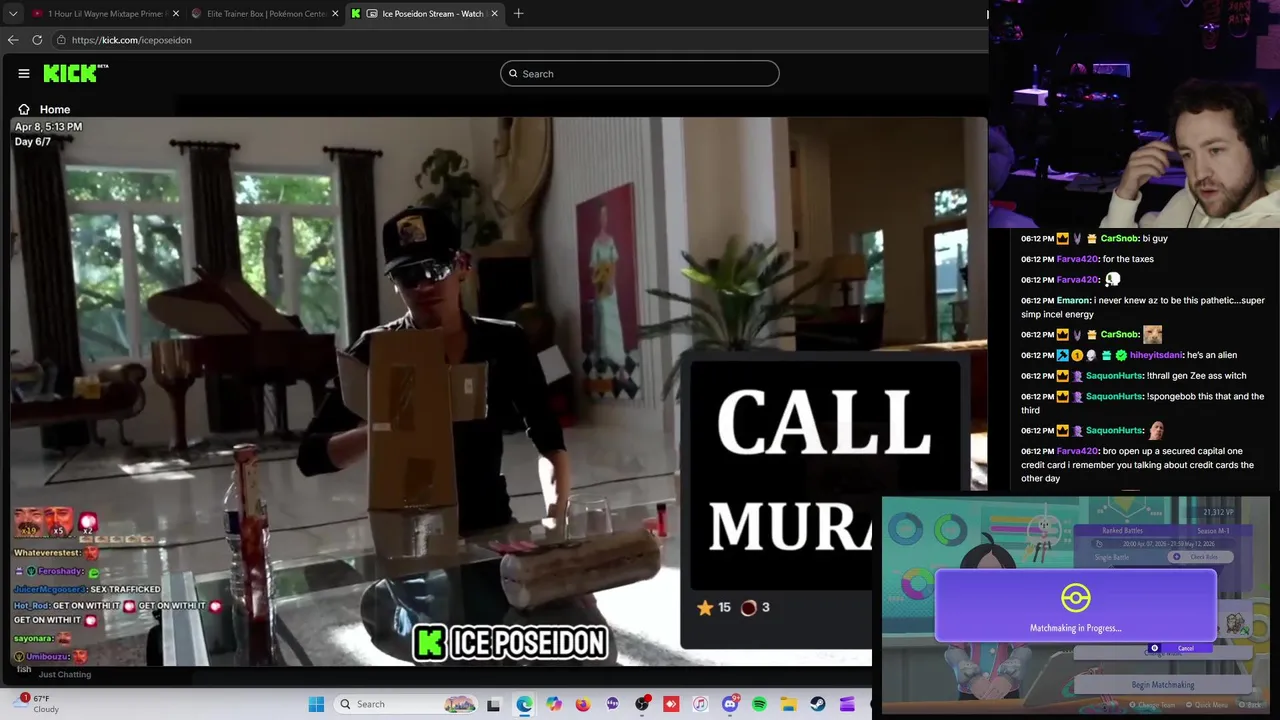Click the Matchmaking in Progress message
Screen dimensions: 1280x720
pyautogui.click(x=1076, y=628)
